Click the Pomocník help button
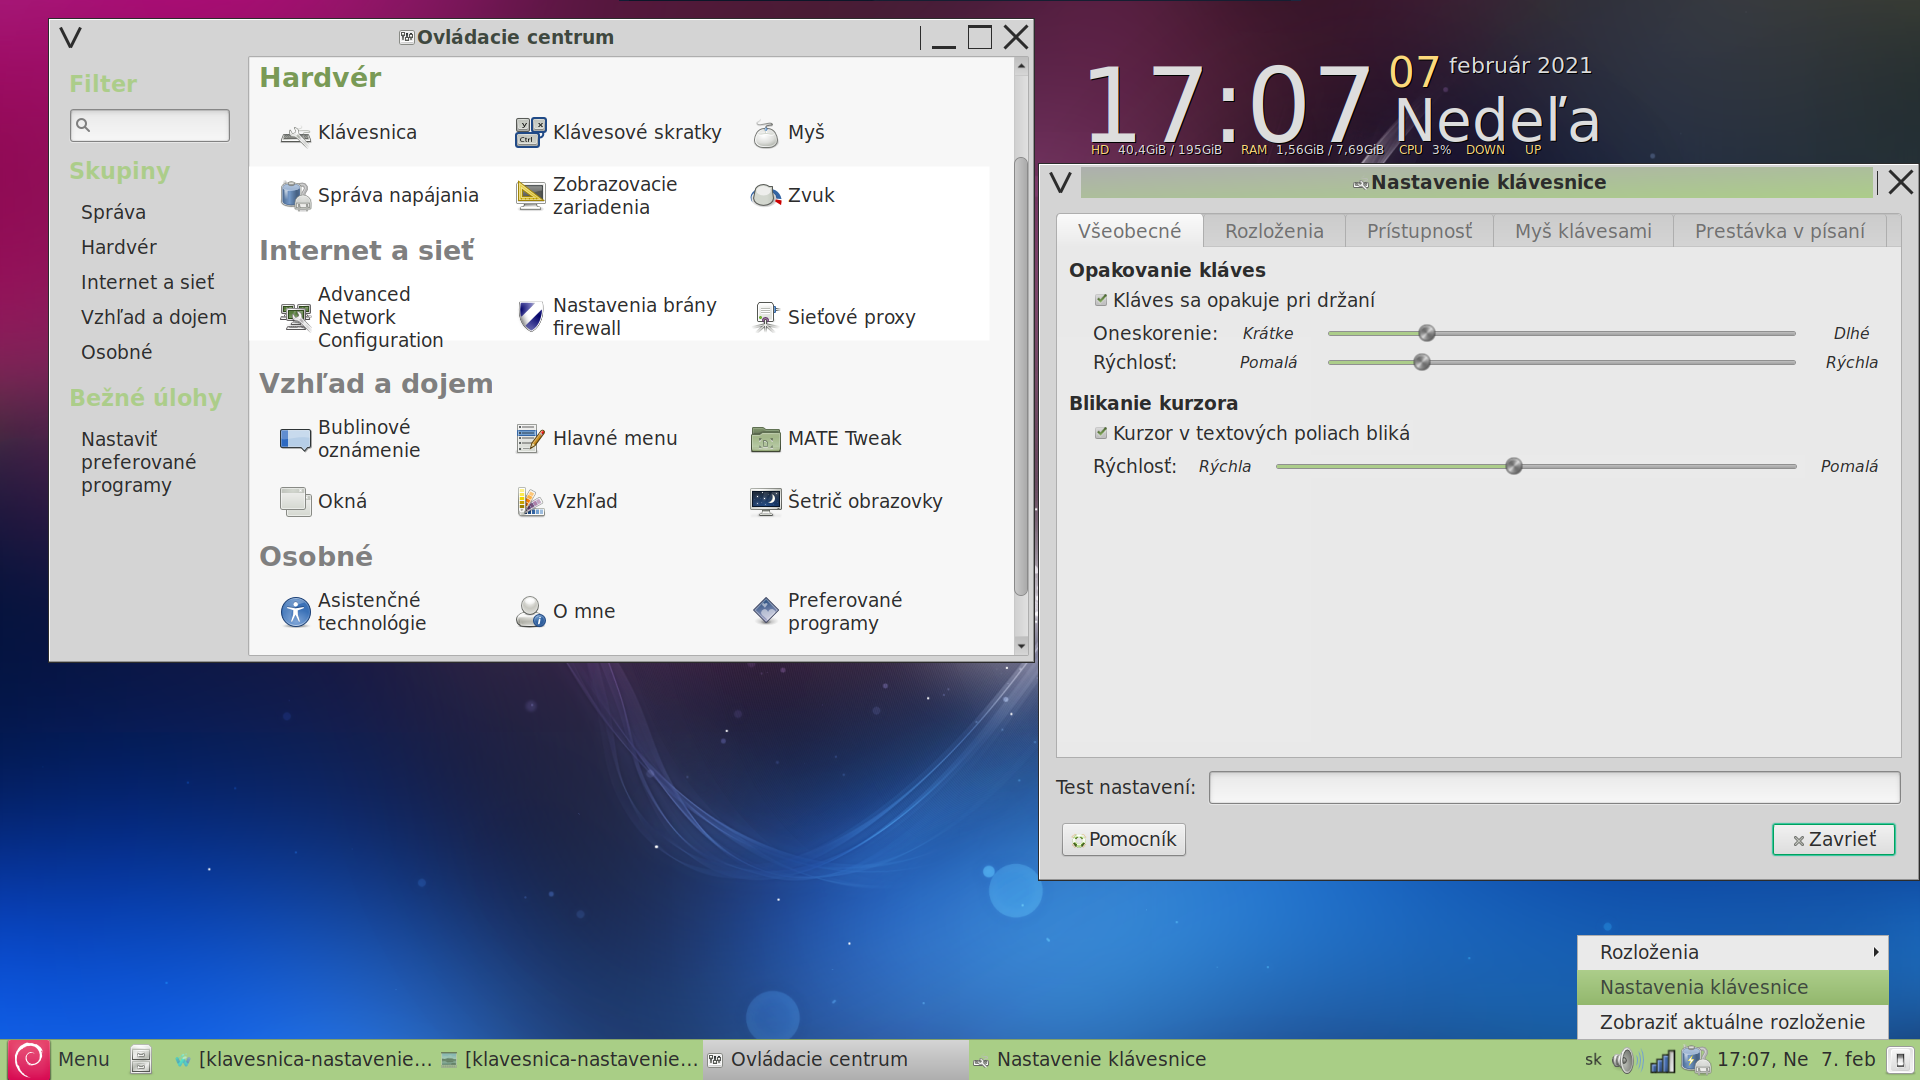 coord(1123,840)
